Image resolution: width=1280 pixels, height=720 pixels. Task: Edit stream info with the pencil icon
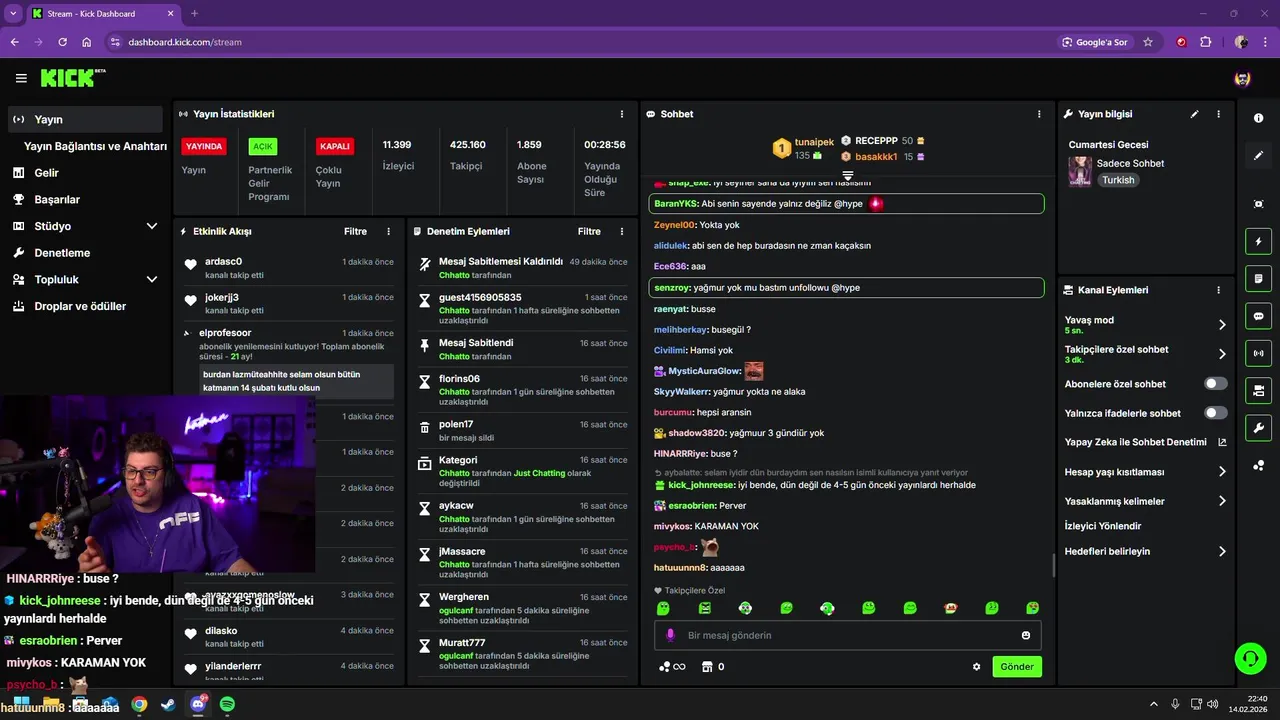(x=1194, y=114)
